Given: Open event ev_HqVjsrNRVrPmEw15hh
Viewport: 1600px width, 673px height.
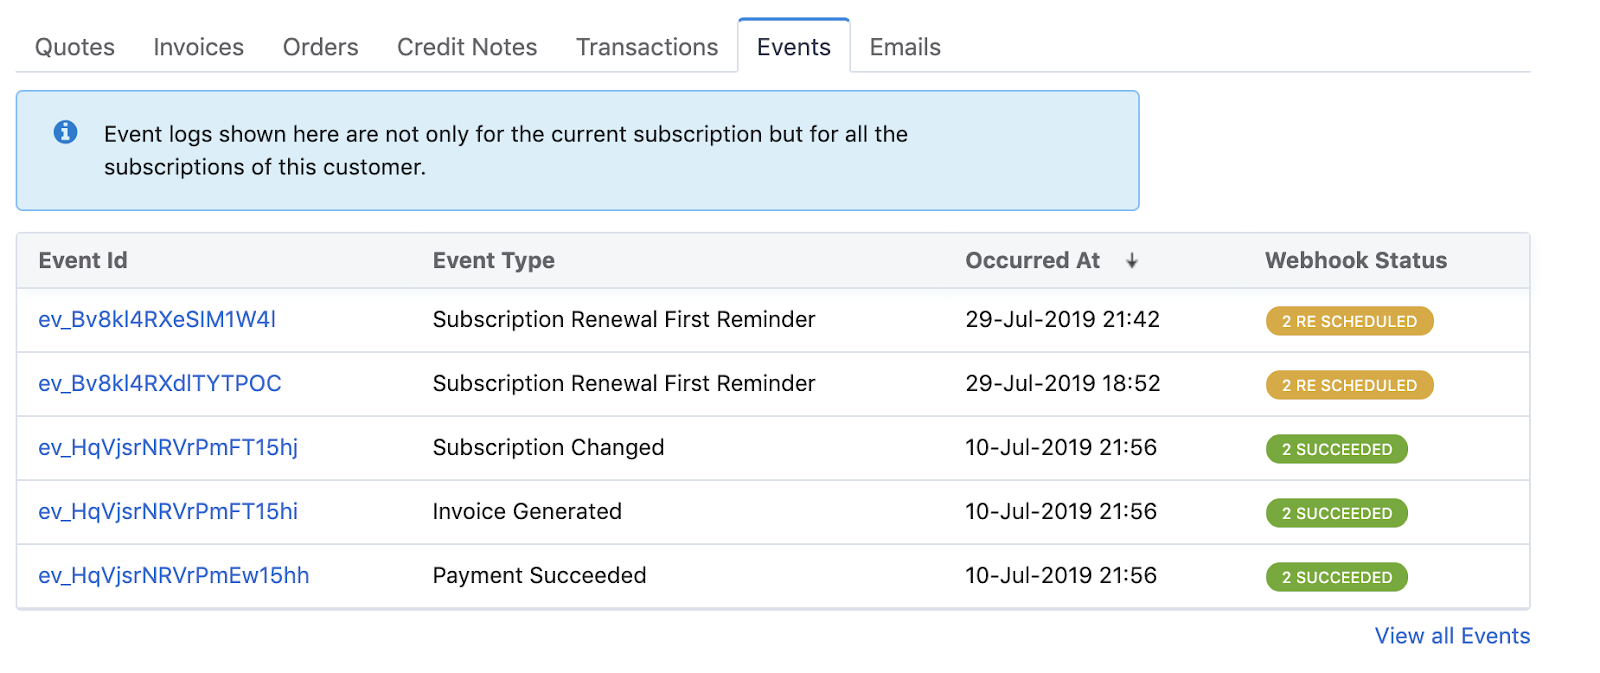Looking at the screenshot, I should pyautogui.click(x=174, y=575).
